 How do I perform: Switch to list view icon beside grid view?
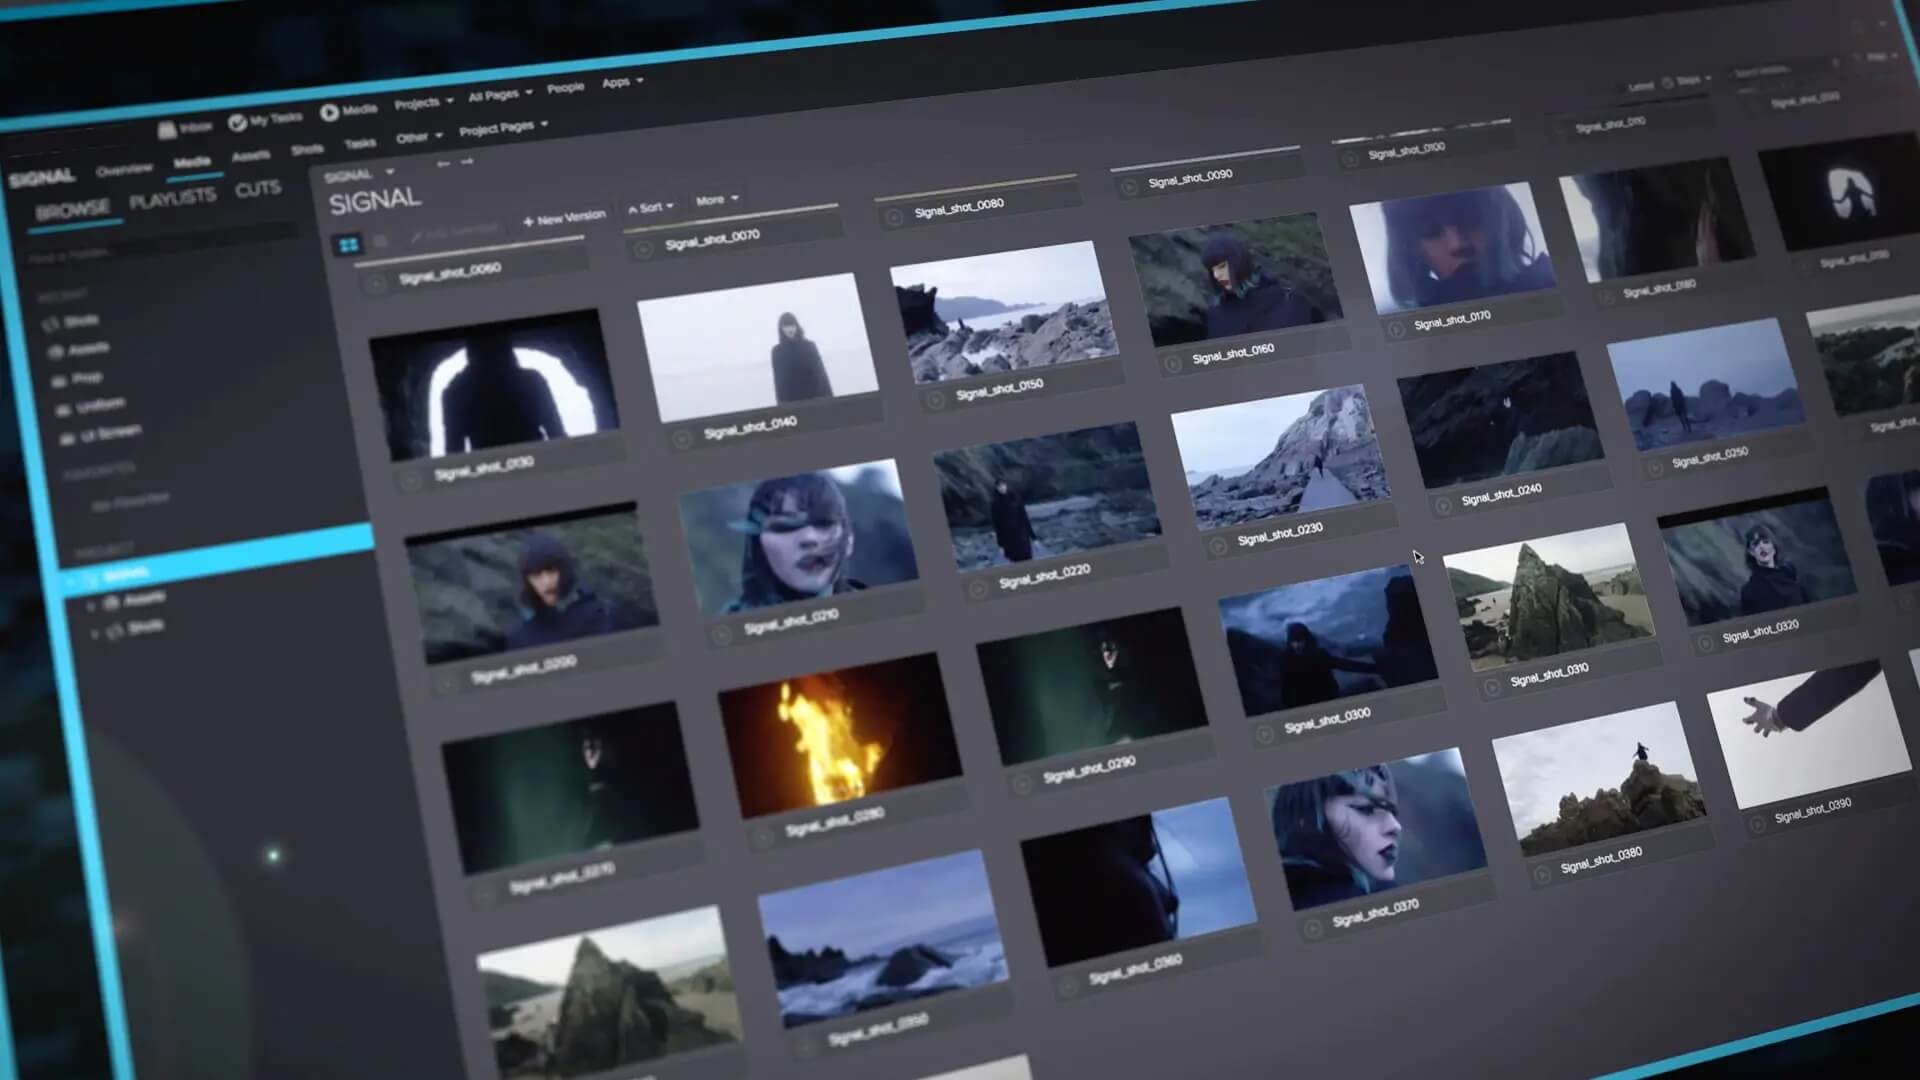tap(381, 240)
